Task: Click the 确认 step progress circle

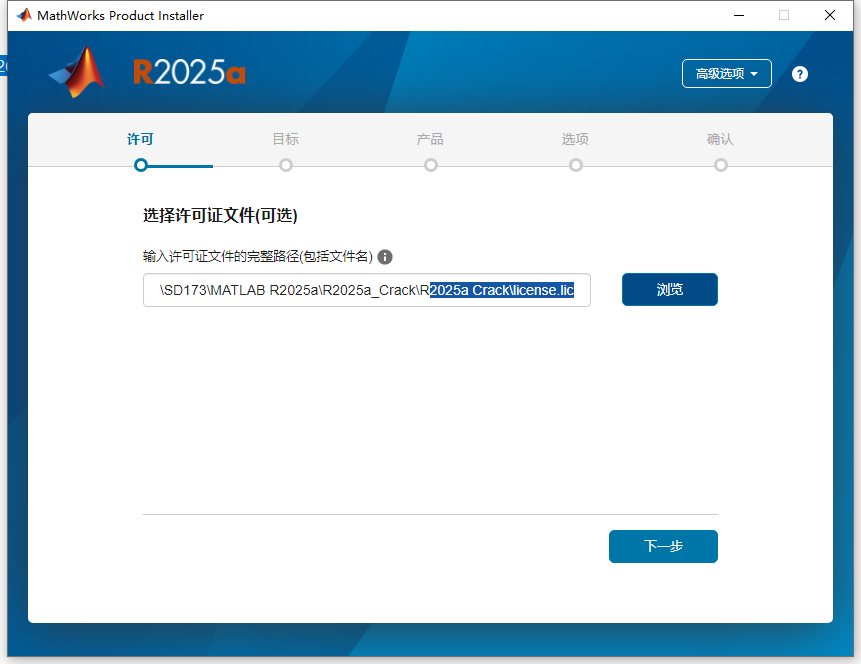Action: click(720, 165)
